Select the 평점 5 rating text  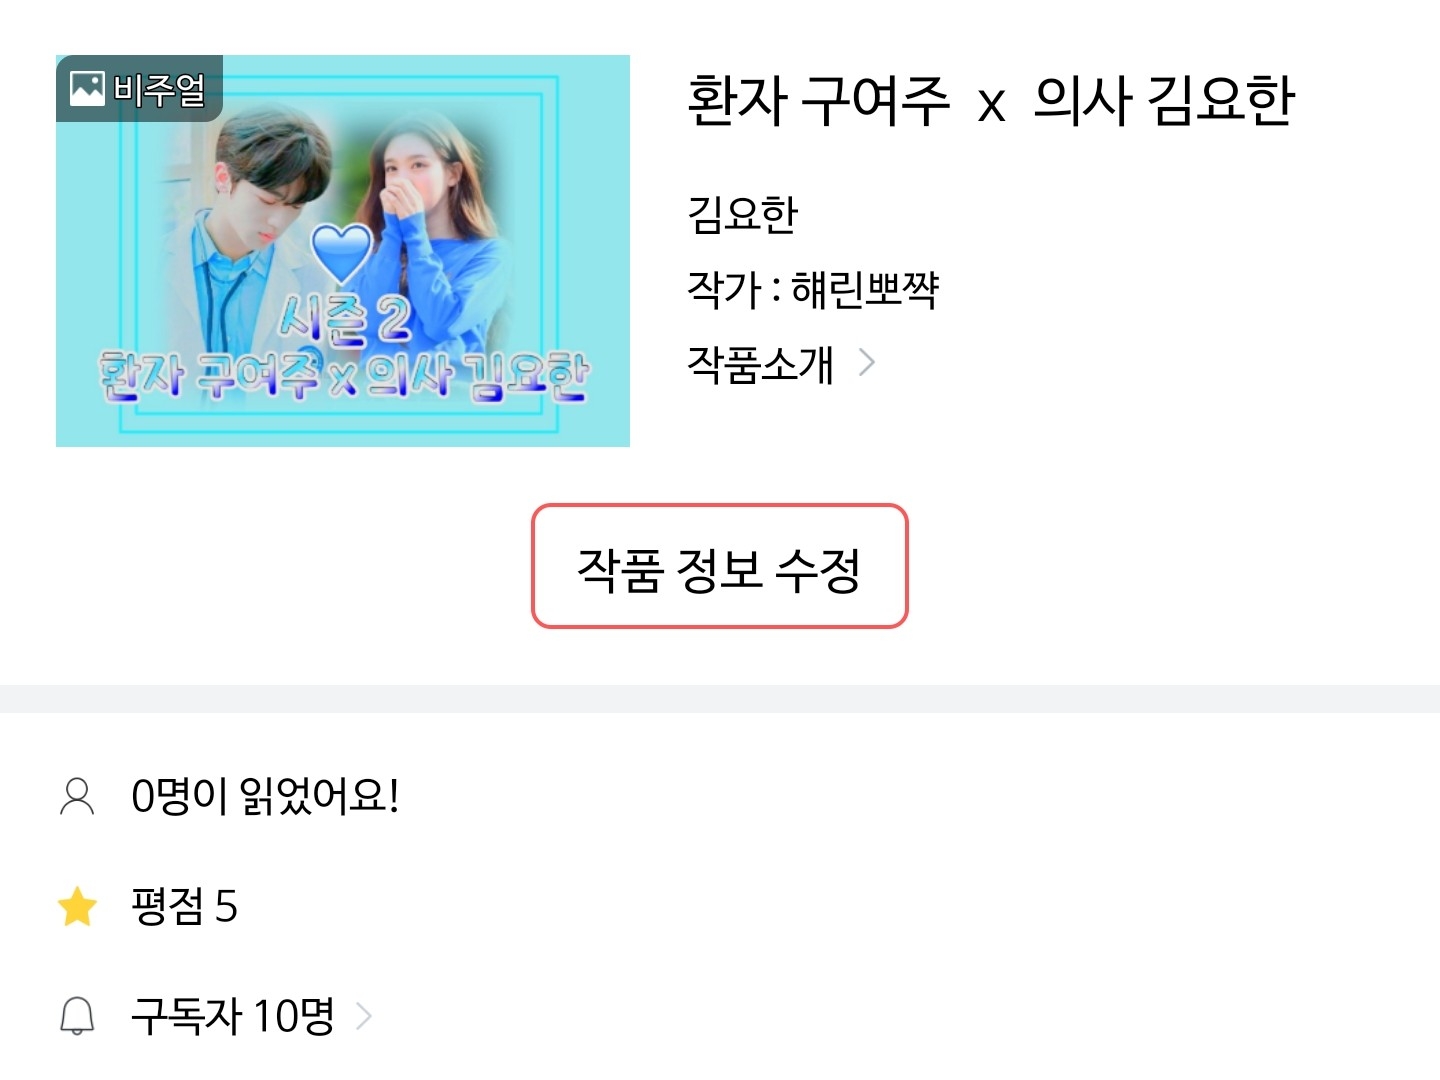(x=184, y=907)
